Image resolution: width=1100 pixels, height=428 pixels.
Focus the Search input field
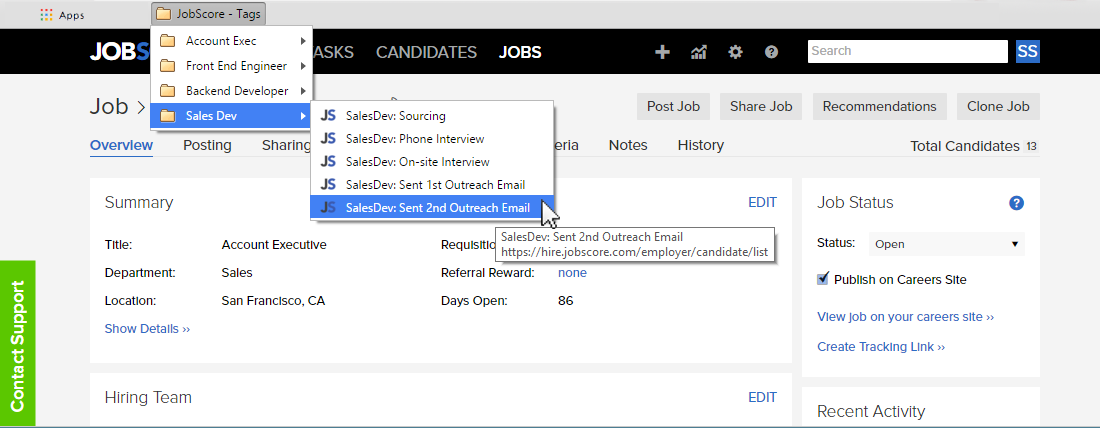[x=908, y=51]
